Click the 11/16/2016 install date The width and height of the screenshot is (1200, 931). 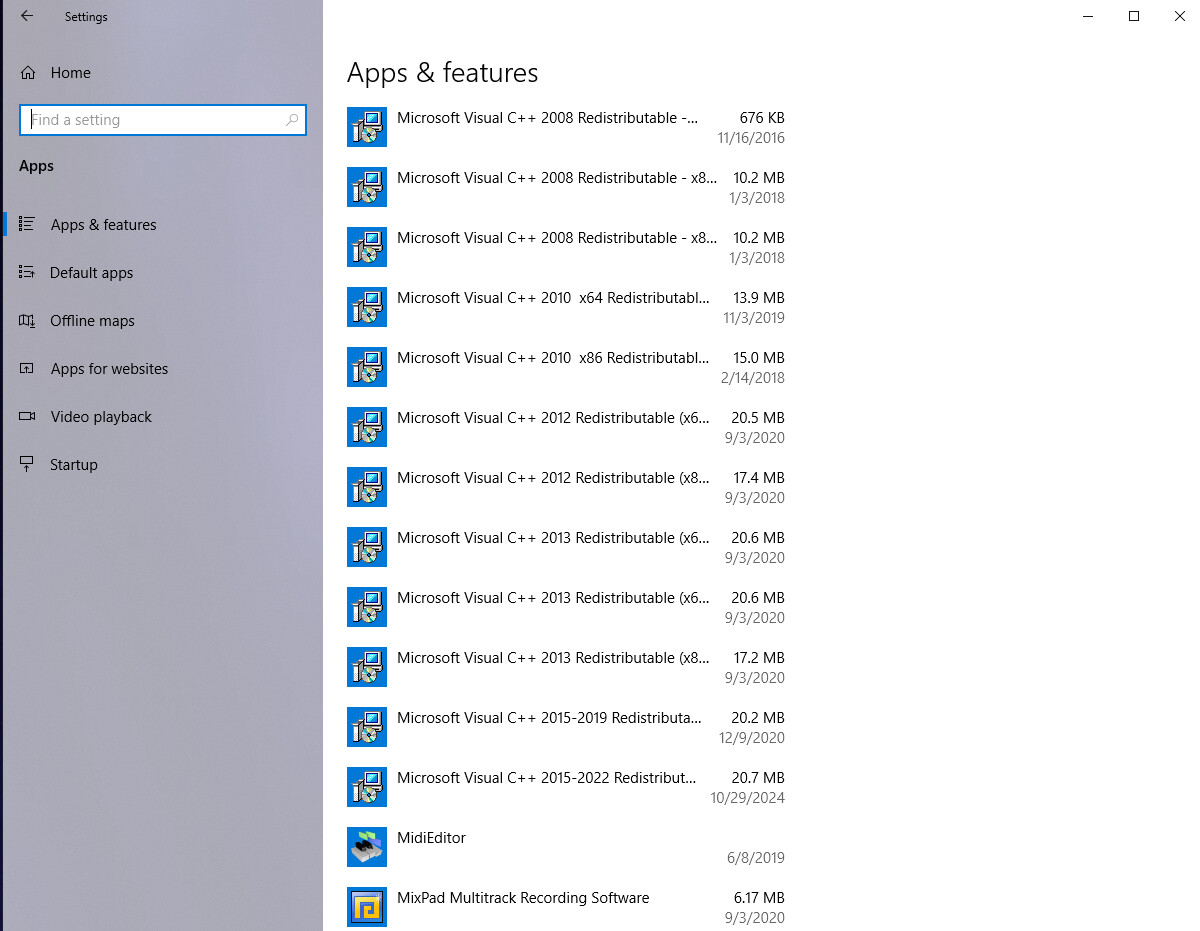tap(751, 138)
